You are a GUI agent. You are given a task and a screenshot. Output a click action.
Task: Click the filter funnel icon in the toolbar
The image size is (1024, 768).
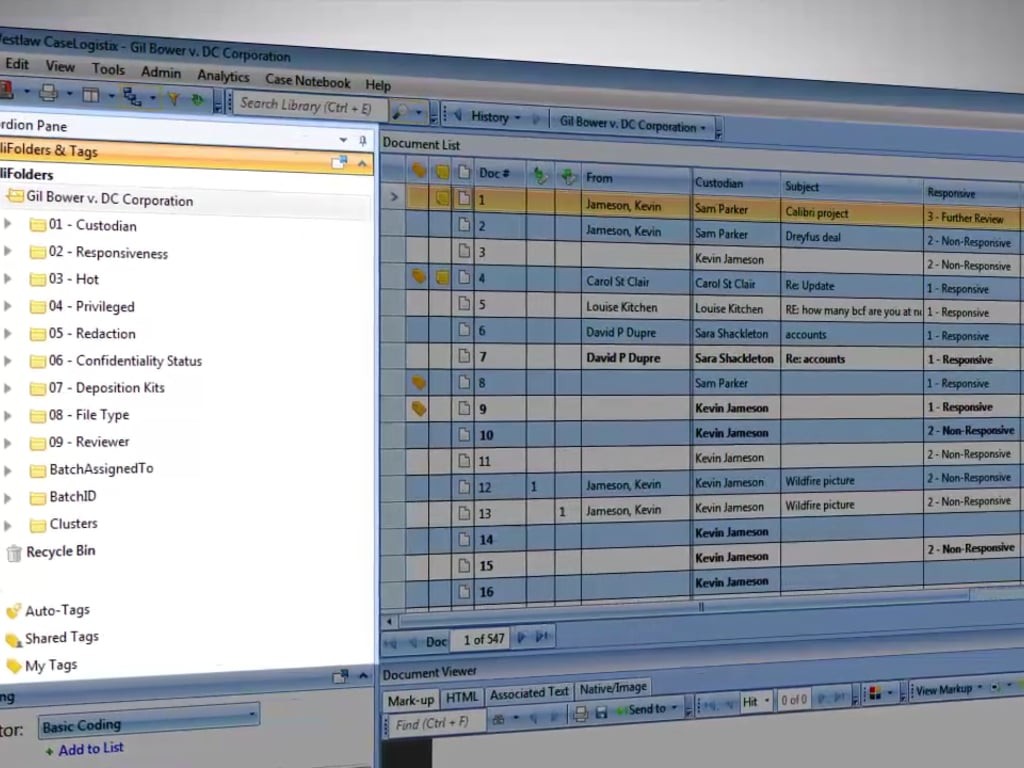click(x=173, y=98)
